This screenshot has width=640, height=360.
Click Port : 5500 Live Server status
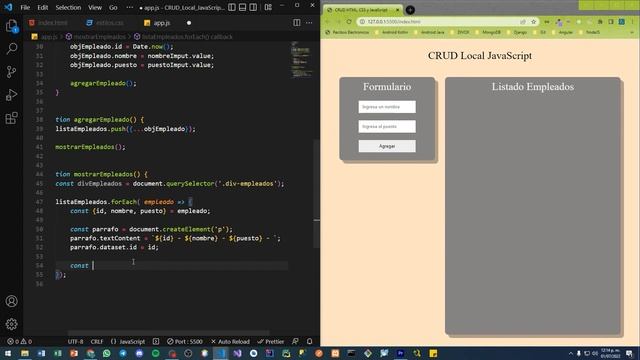click(184, 341)
